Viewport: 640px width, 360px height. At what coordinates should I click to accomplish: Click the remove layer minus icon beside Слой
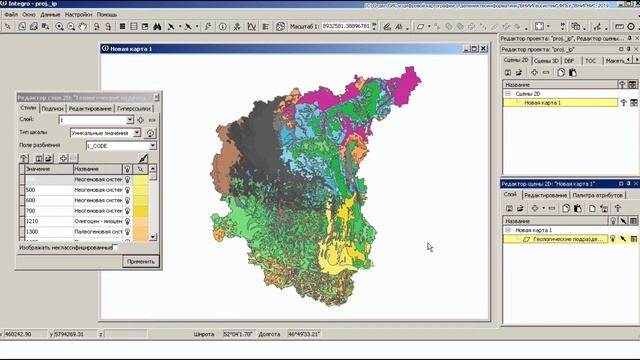(x=152, y=120)
